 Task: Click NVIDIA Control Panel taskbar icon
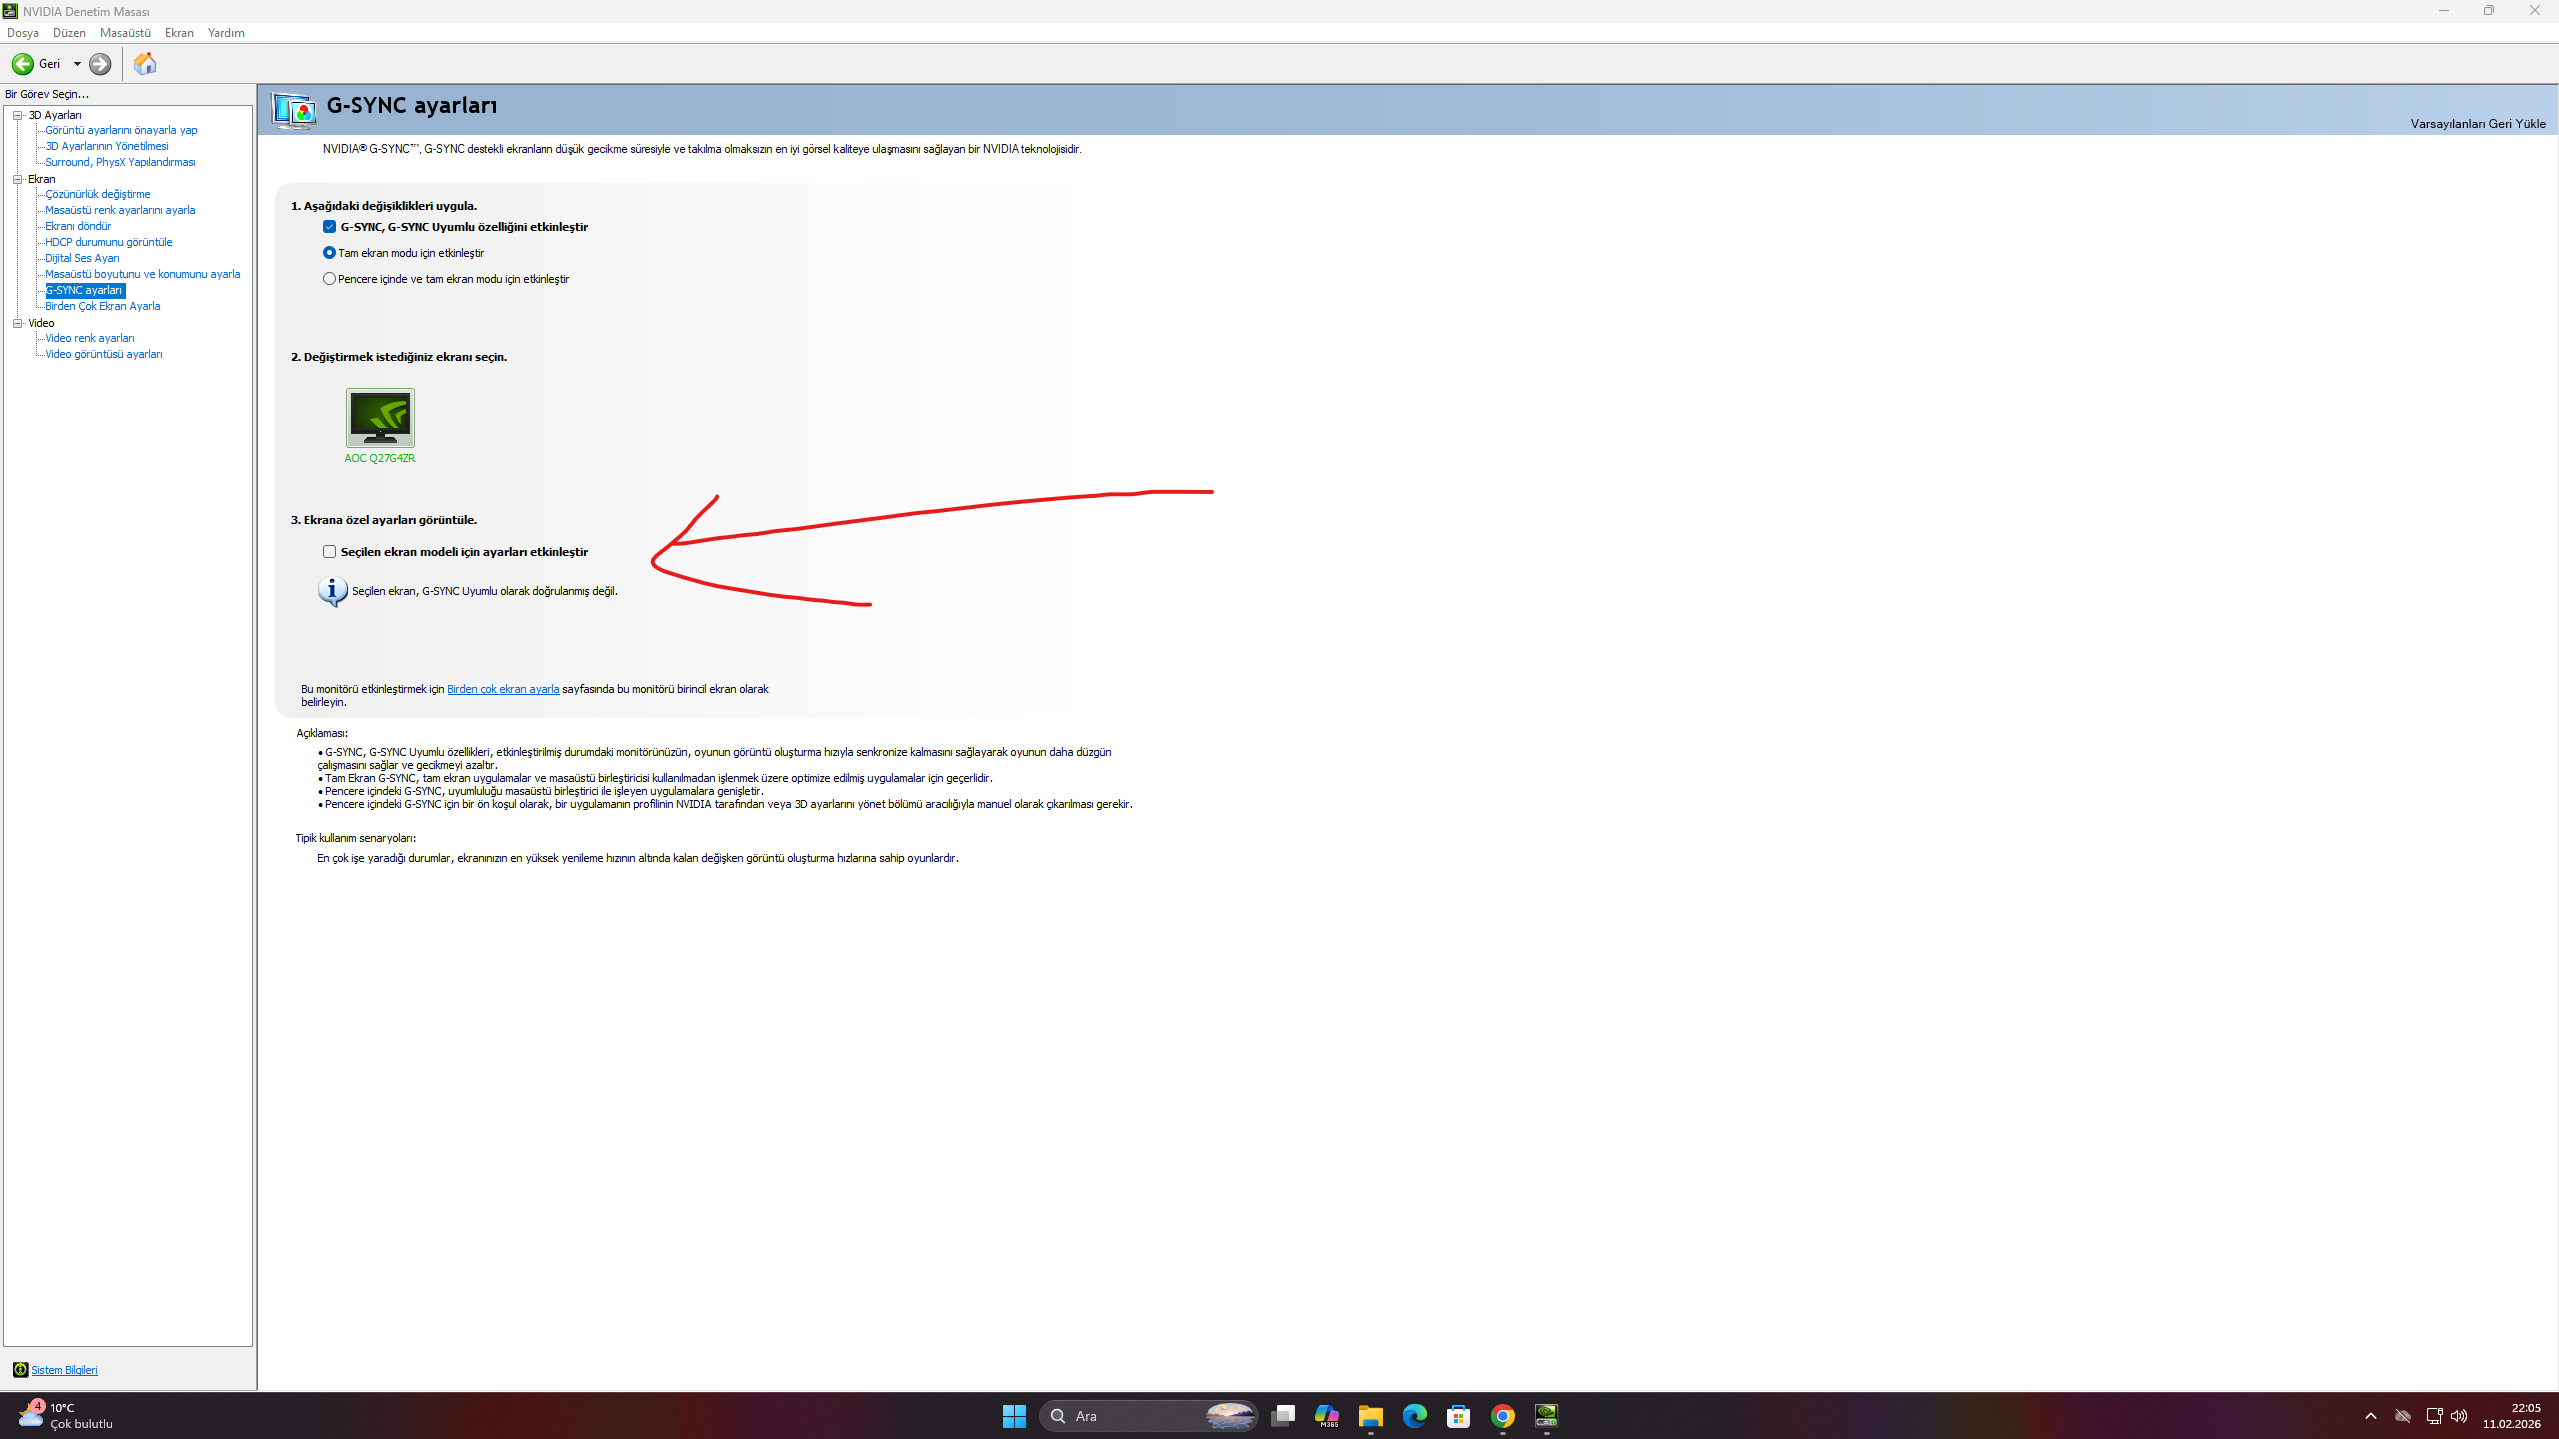click(1547, 1416)
